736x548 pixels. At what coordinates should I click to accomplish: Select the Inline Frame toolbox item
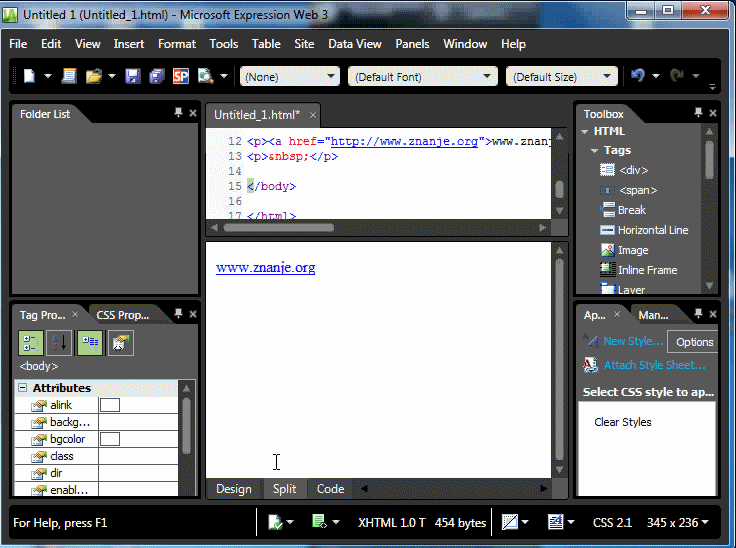coord(646,270)
